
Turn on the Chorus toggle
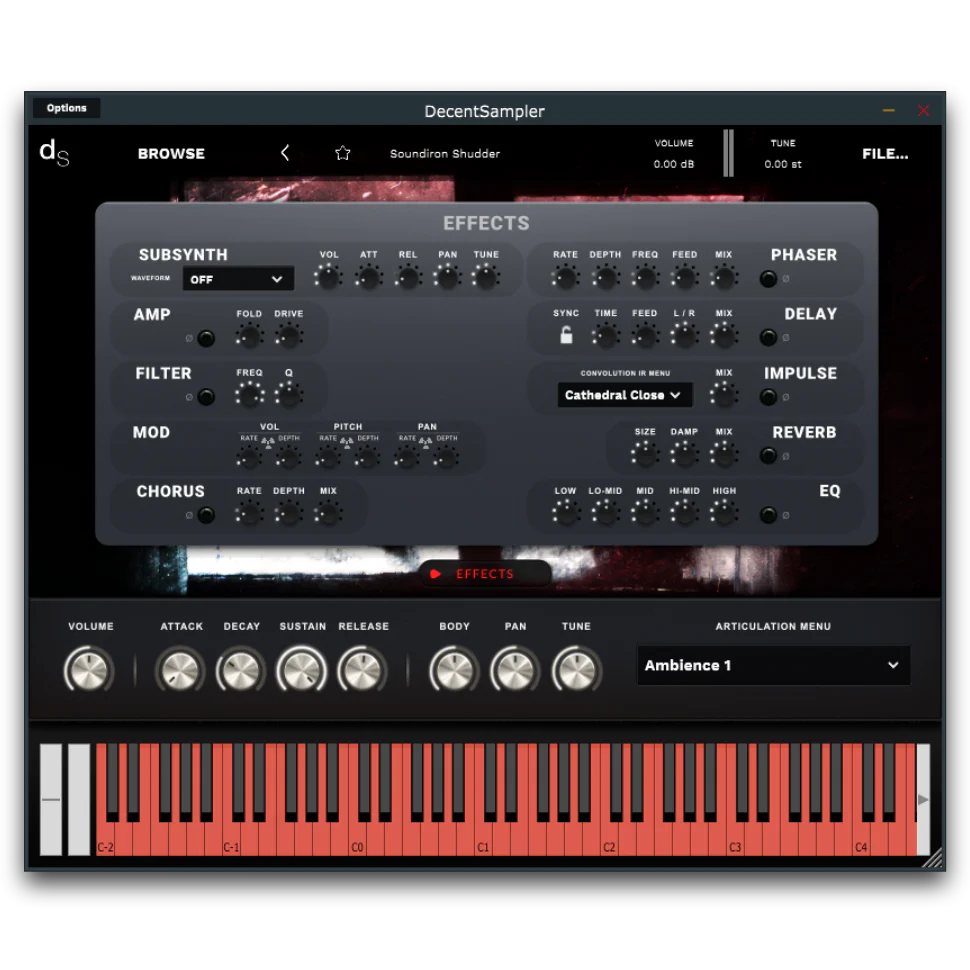206,516
